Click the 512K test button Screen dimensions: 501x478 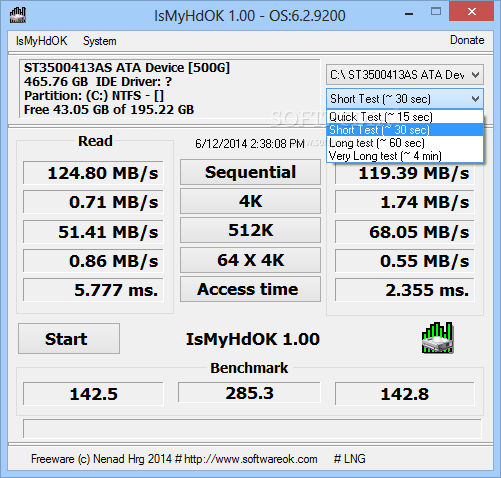click(250, 230)
